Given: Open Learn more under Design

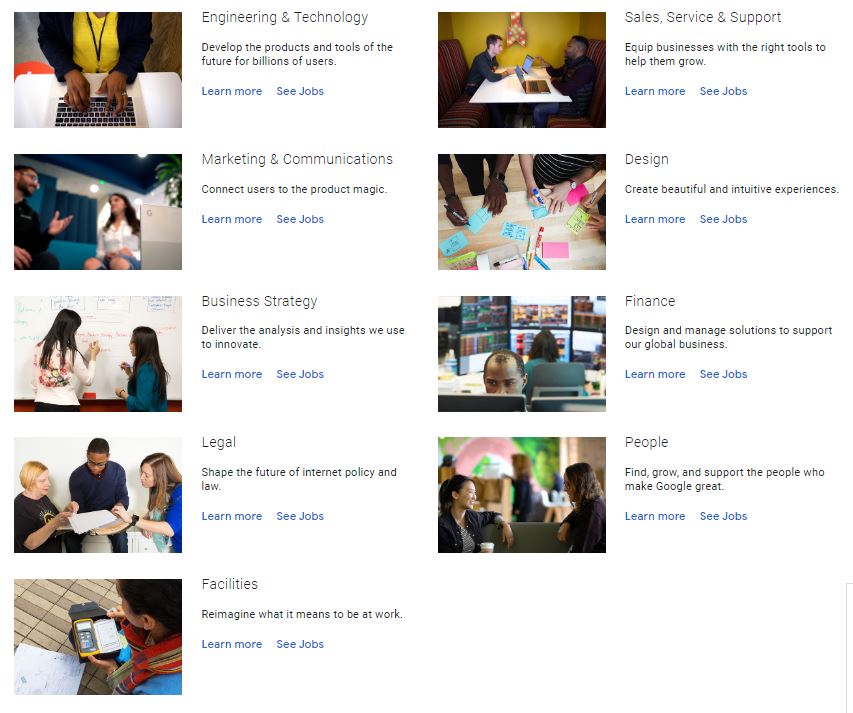Looking at the screenshot, I should click(x=655, y=219).
